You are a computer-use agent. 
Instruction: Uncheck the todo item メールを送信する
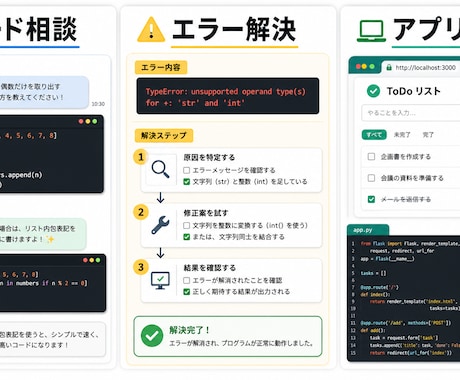(x=371, y=199)
